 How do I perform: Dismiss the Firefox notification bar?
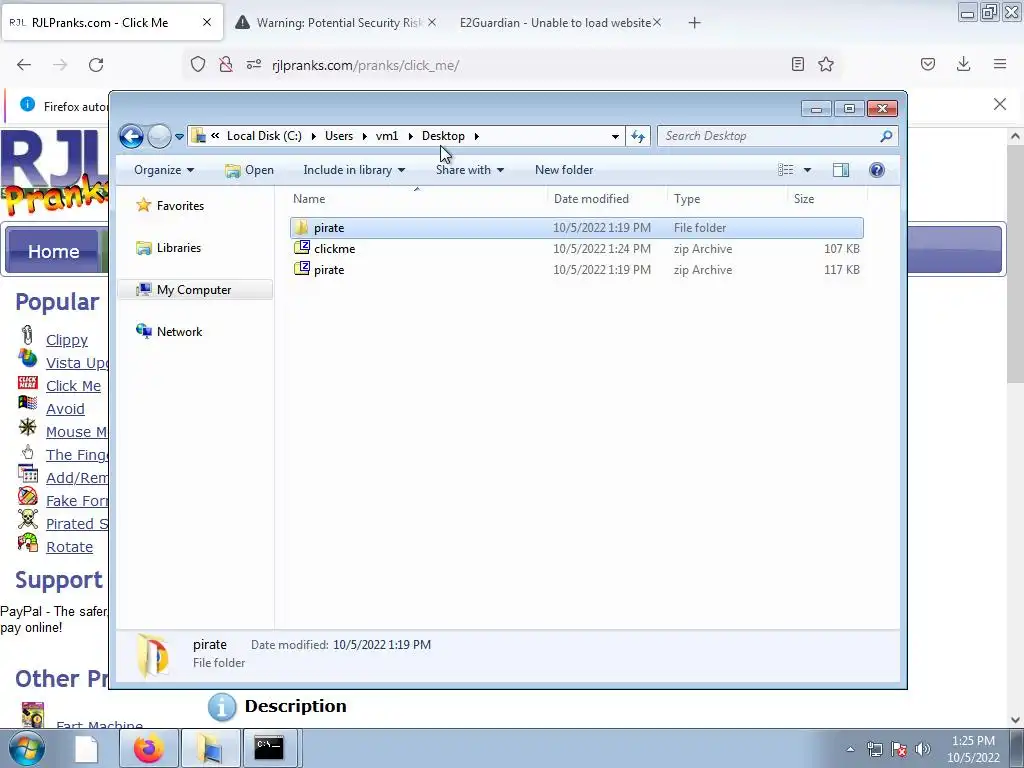click(x=1000, y=104)
